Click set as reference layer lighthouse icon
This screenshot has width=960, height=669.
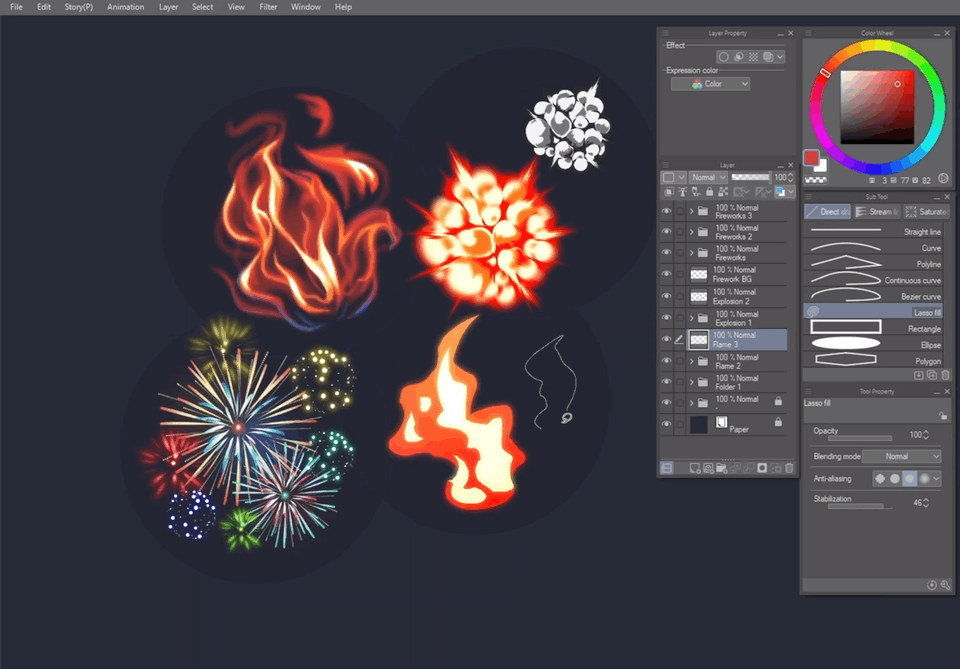(683, 192)
